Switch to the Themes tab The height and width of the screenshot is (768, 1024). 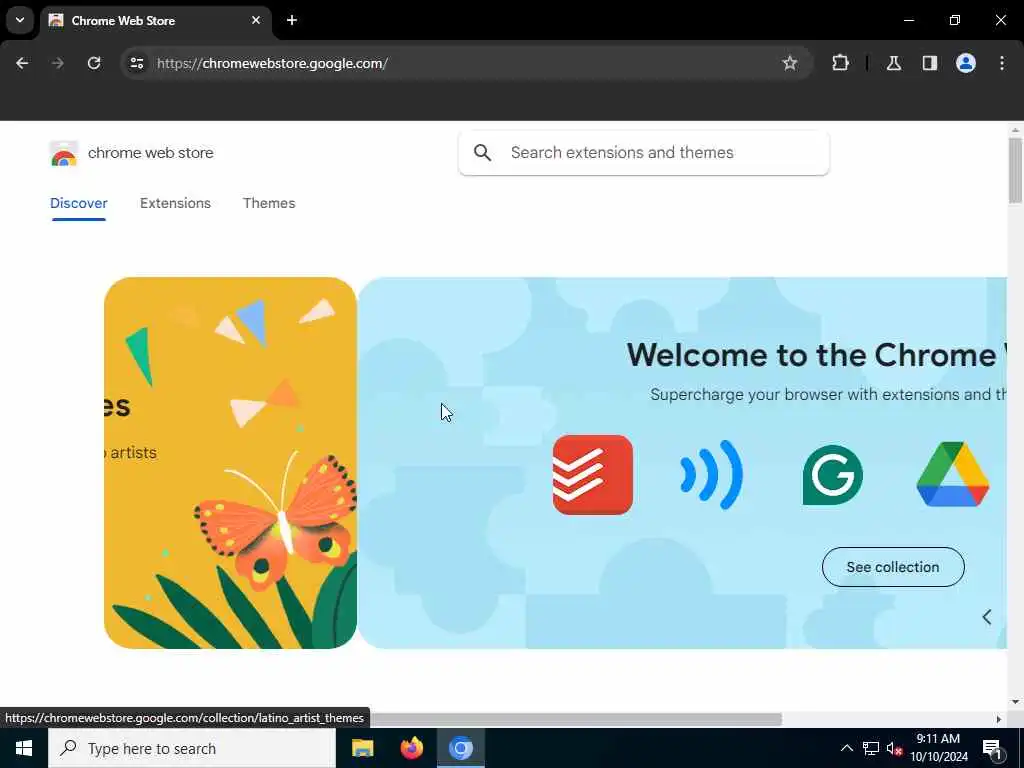(269, 203)
